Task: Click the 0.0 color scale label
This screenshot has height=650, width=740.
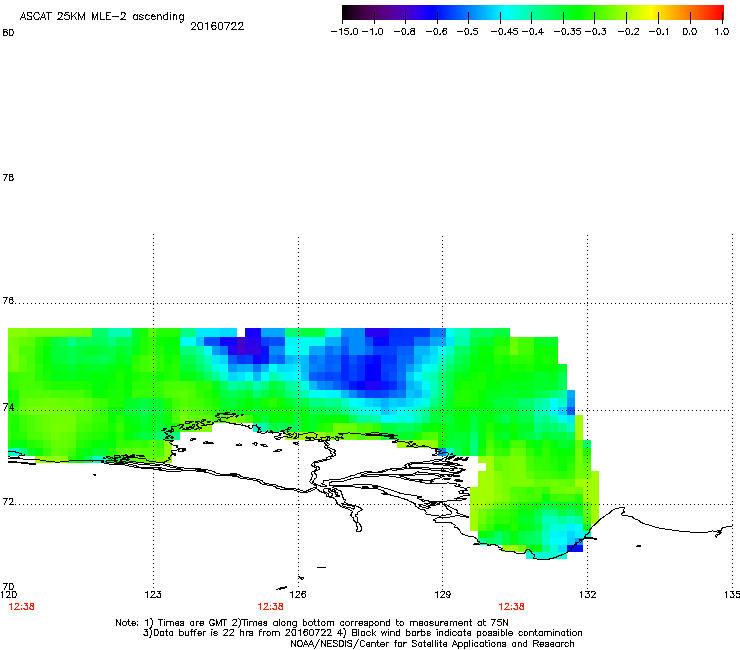Action: (x=690, y=32)
